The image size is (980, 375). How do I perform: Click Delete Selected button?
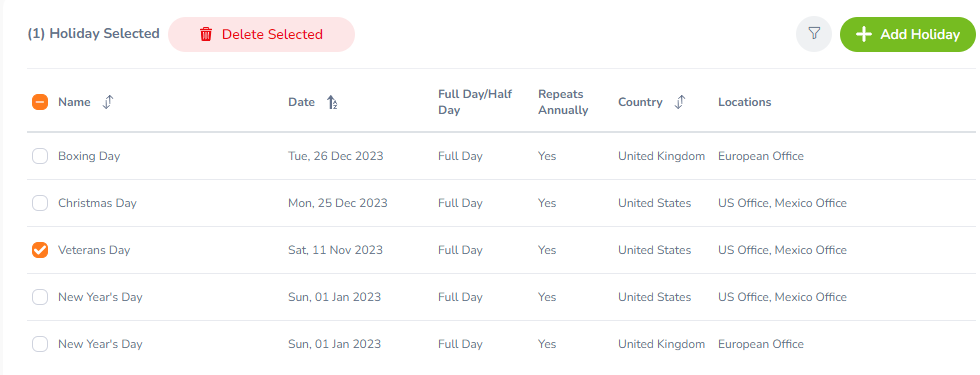pyautogui.click(x=261, y=34)
